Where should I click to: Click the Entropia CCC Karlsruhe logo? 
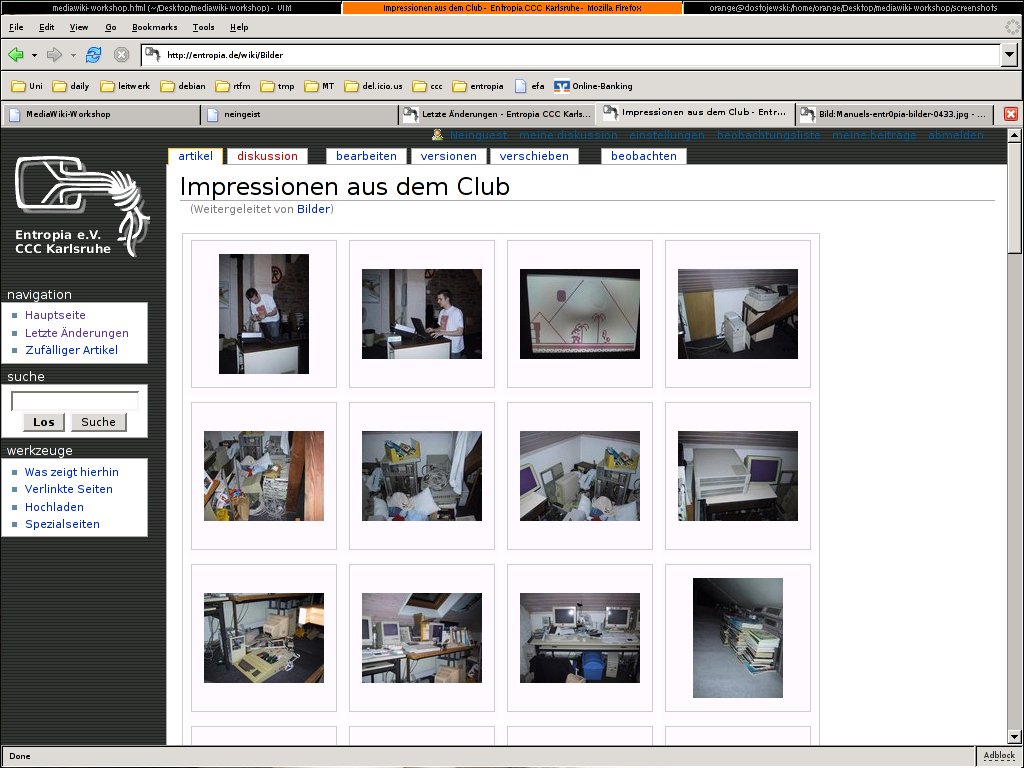pos(82,206)
